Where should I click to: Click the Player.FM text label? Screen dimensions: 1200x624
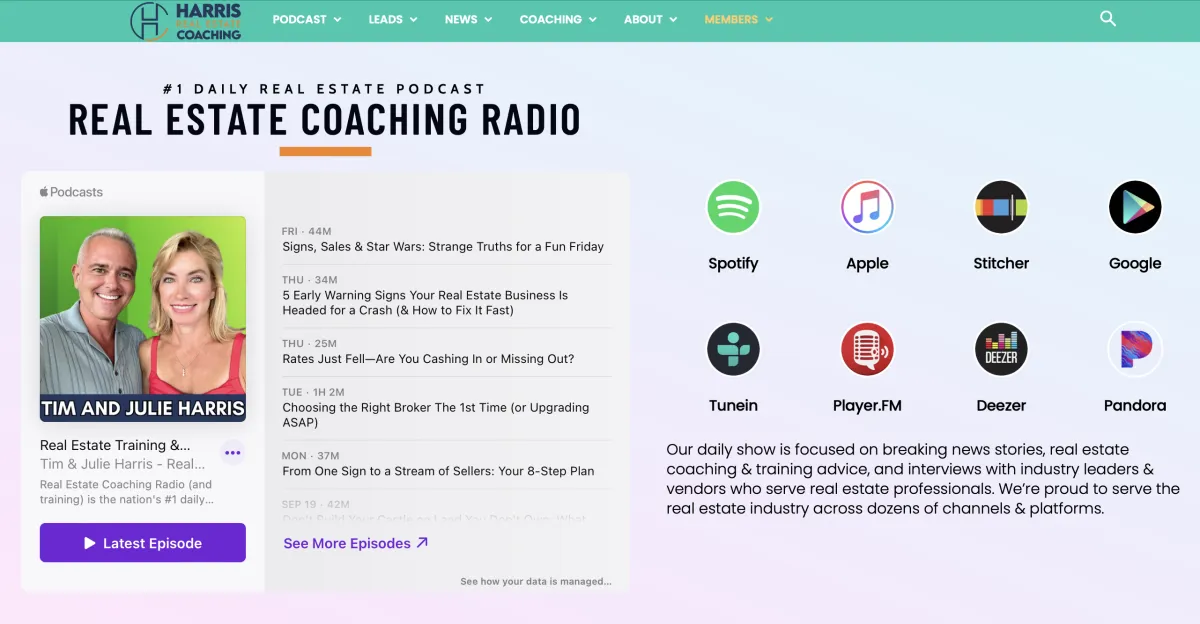point(867,405)
